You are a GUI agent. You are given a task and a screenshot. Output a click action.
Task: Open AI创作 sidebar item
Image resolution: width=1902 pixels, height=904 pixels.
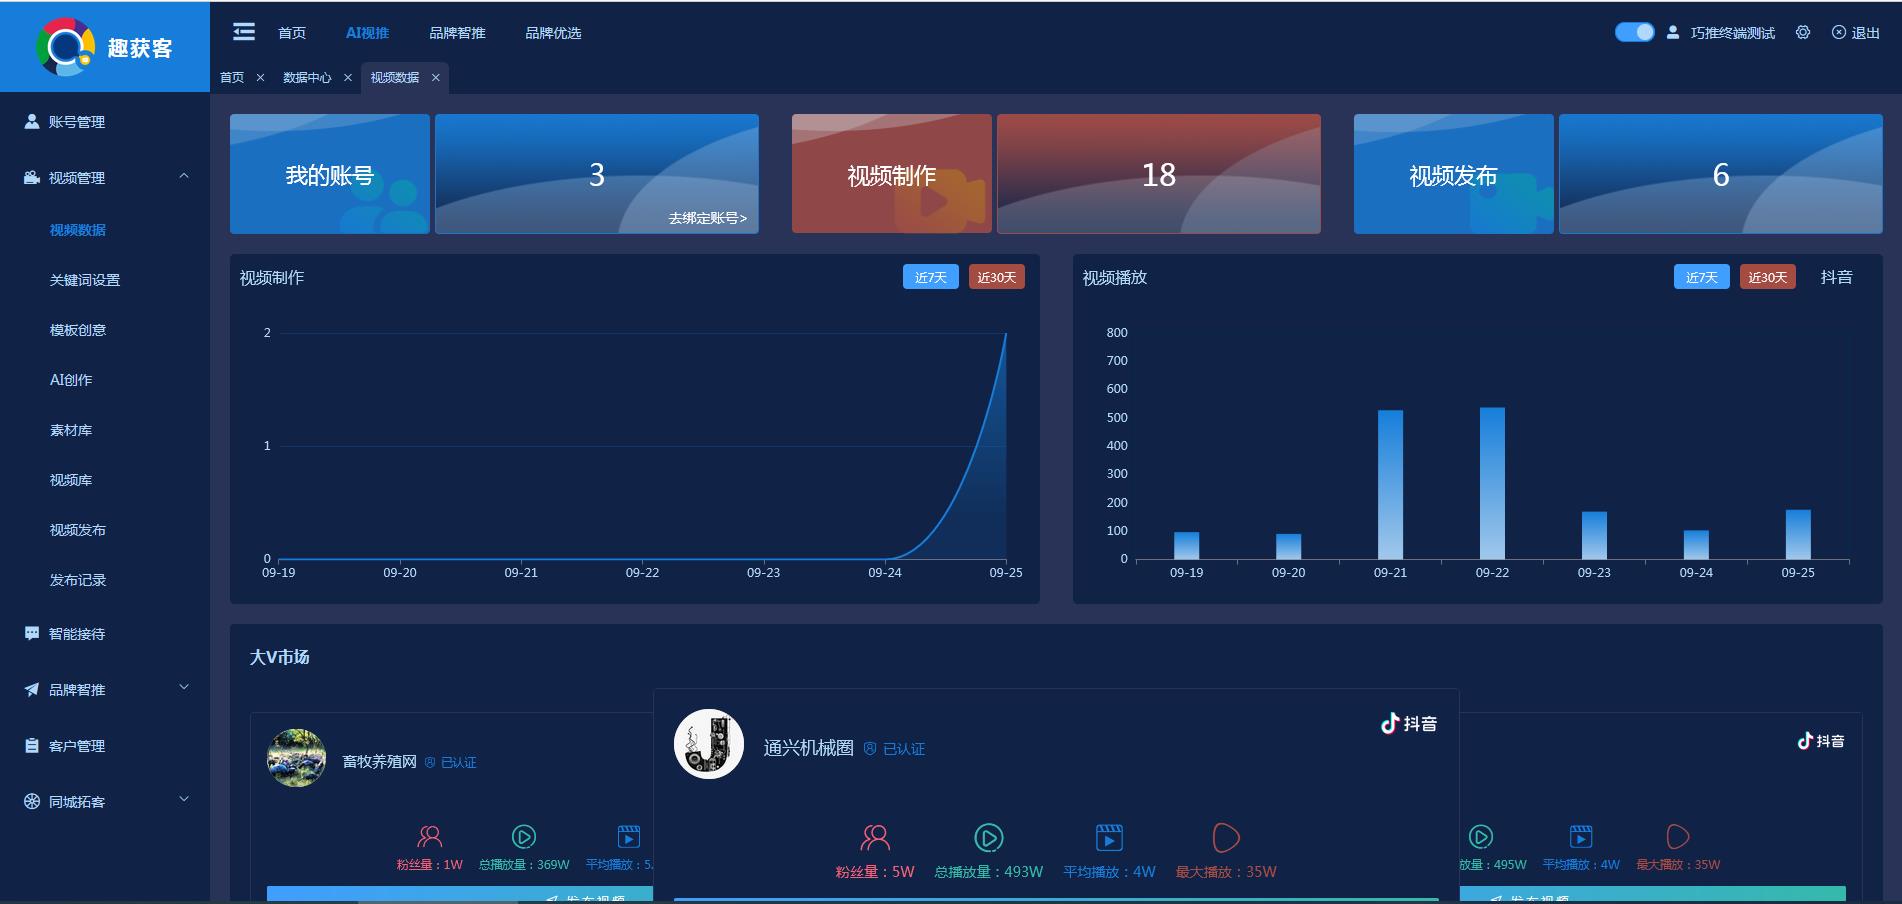coord(71,380)
